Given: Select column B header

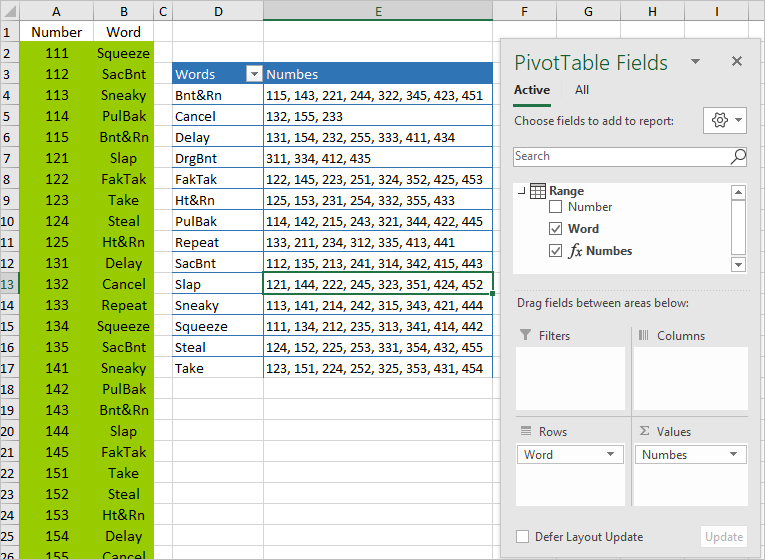Looking at the screenshot, I should coord(123,11).
